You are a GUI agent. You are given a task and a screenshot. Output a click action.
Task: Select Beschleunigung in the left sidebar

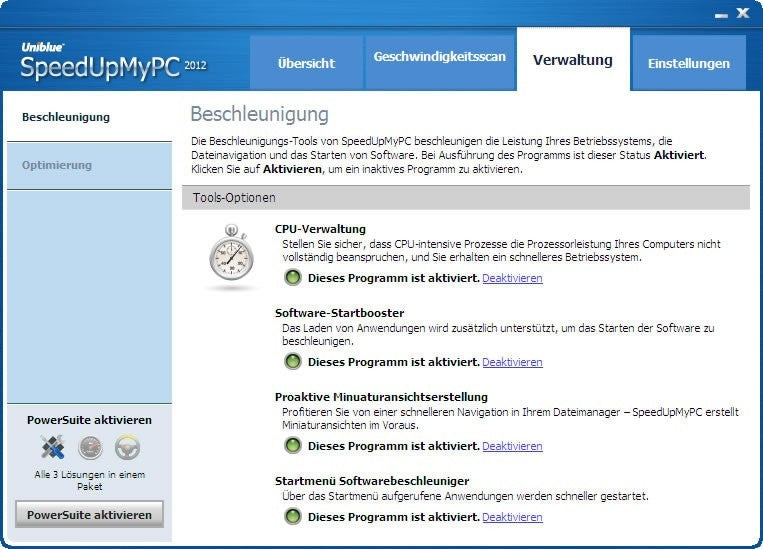(x=90, y=117)
